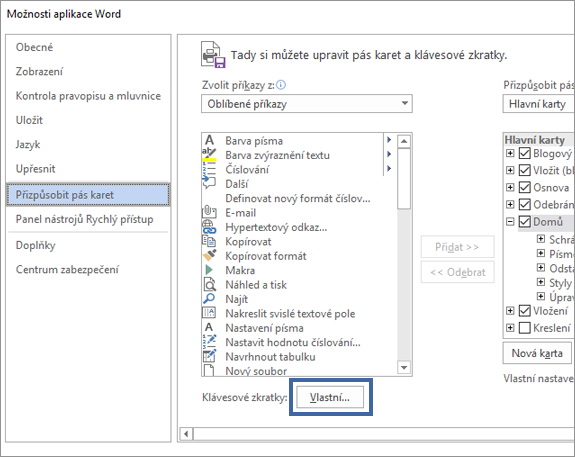Select the Najít magnifier icon
The width and height of the screenshot is (575, 457).
pos(209,299)
